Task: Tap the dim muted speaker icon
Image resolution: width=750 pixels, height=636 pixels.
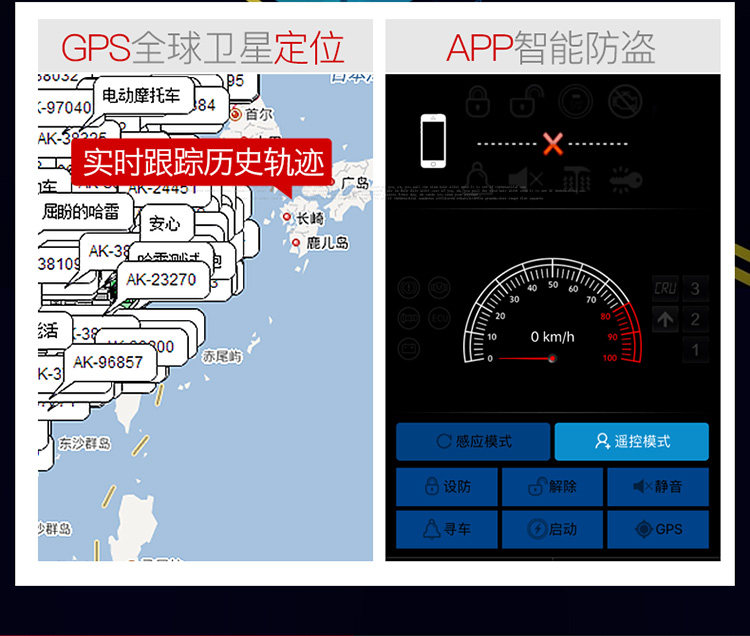Action: click(525, 179)
